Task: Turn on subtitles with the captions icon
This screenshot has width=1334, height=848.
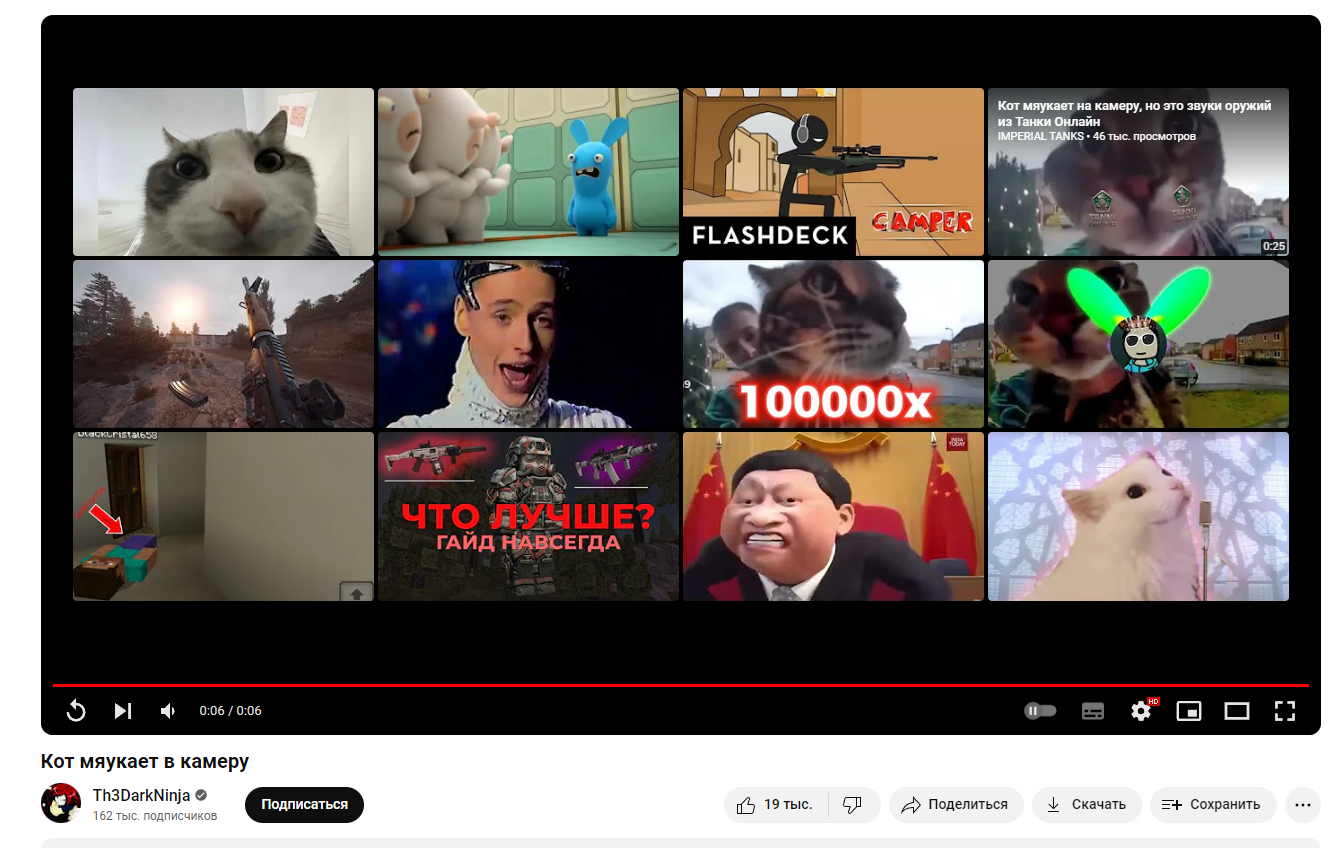Action: point(1093,711)
